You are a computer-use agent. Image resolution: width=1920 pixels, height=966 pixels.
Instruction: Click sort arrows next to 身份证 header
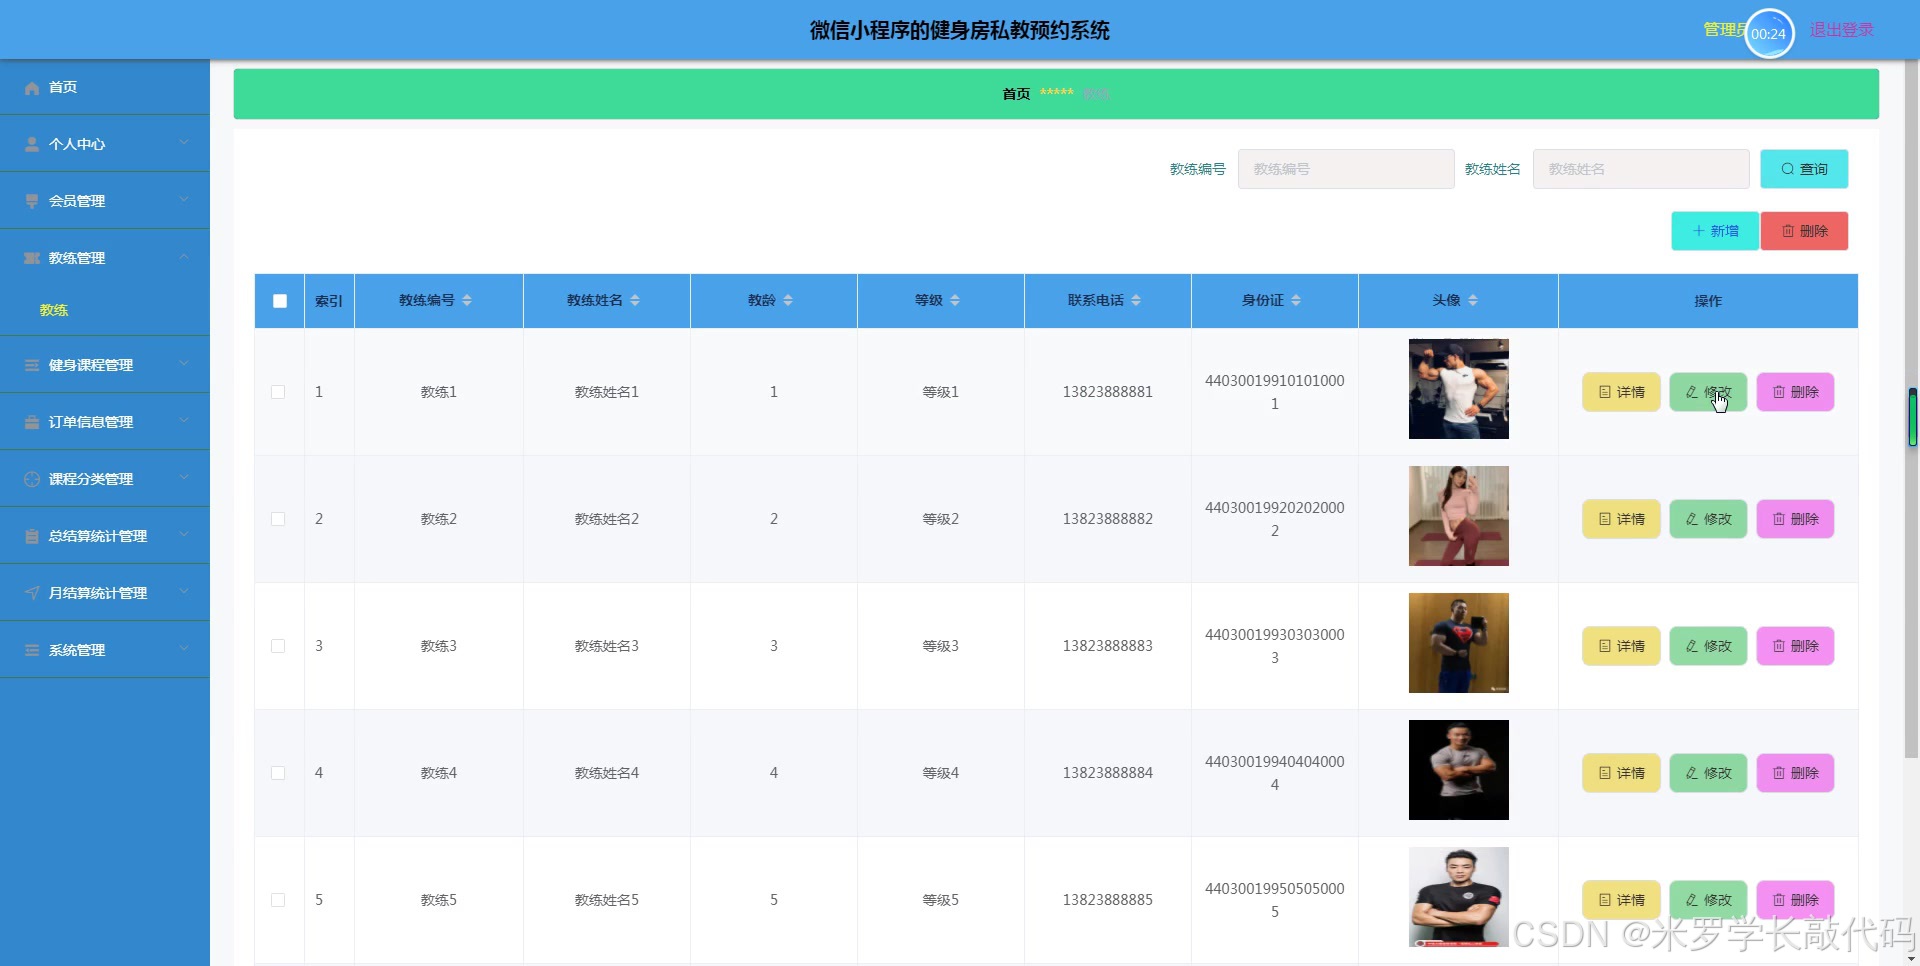(x=1296, y=300)
